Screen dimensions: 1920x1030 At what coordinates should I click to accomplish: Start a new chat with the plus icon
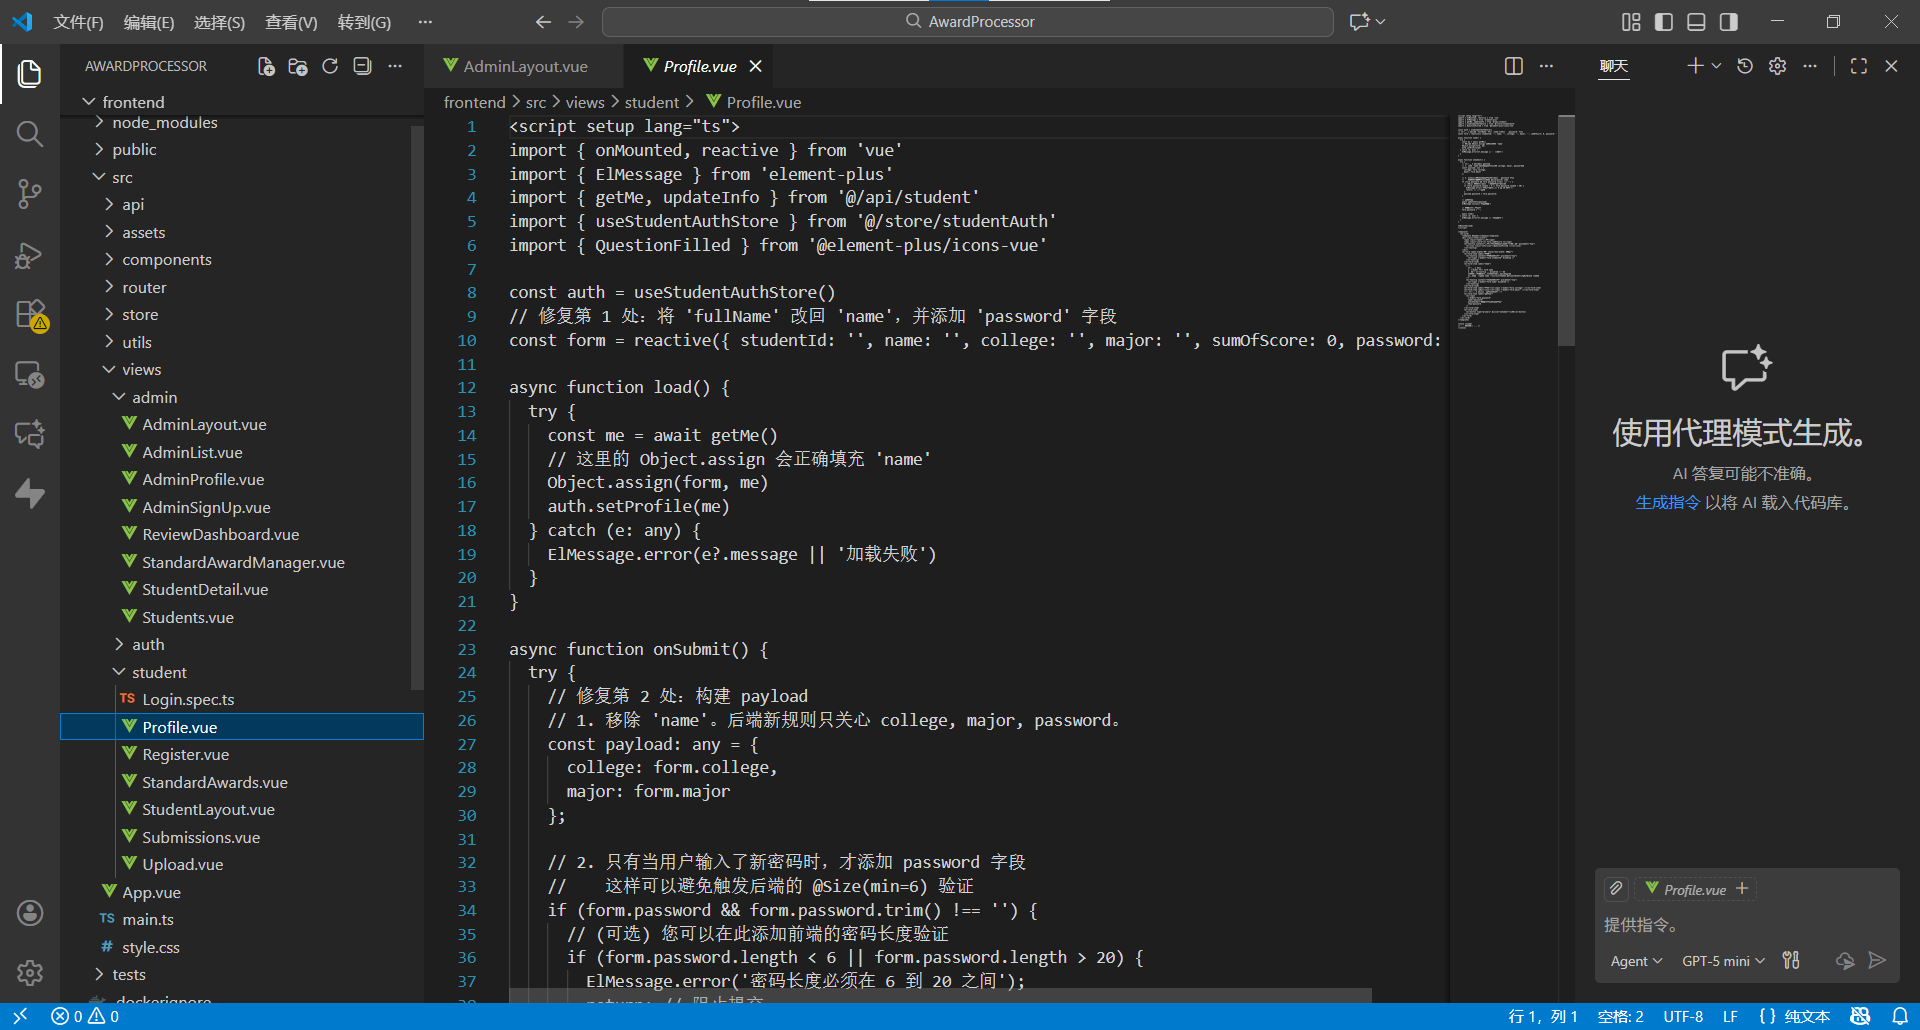click(1695, 66)
